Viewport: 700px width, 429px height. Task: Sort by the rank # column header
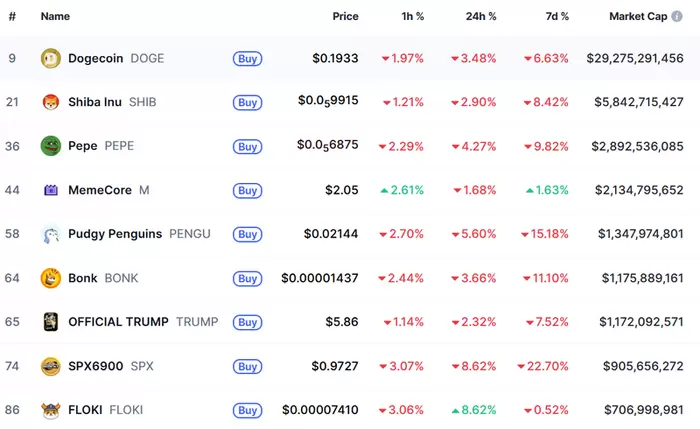click(12, 17)
